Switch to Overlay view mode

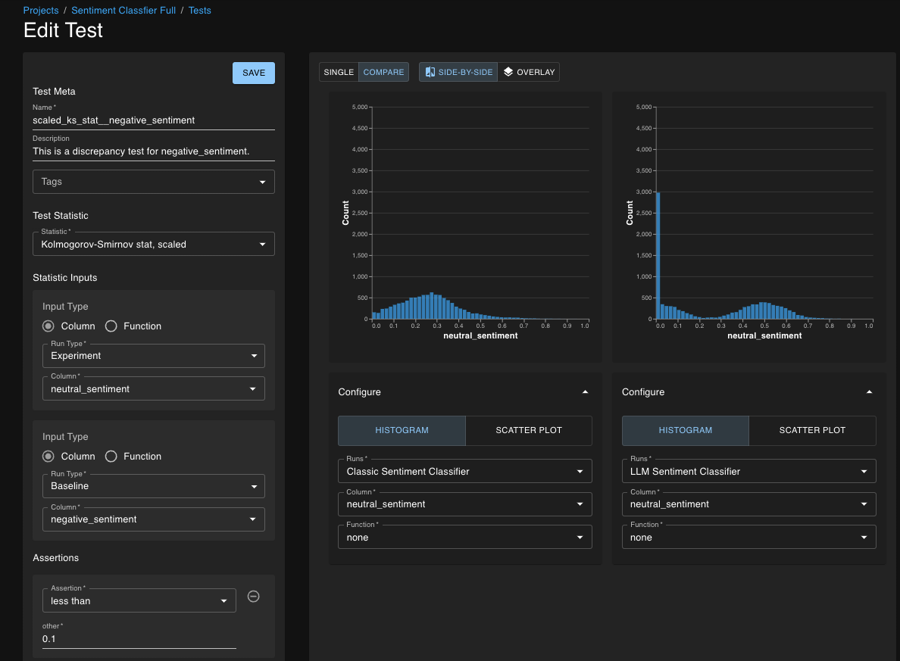529,72
